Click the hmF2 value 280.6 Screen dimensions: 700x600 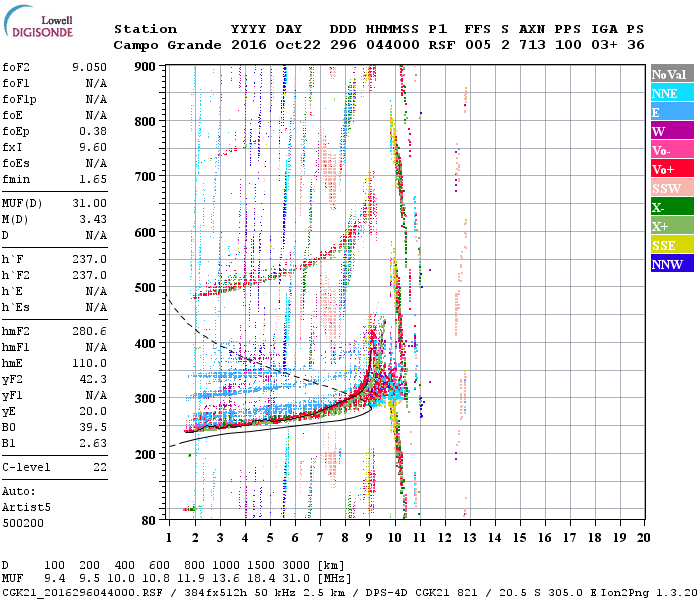(x=89, y=331)
